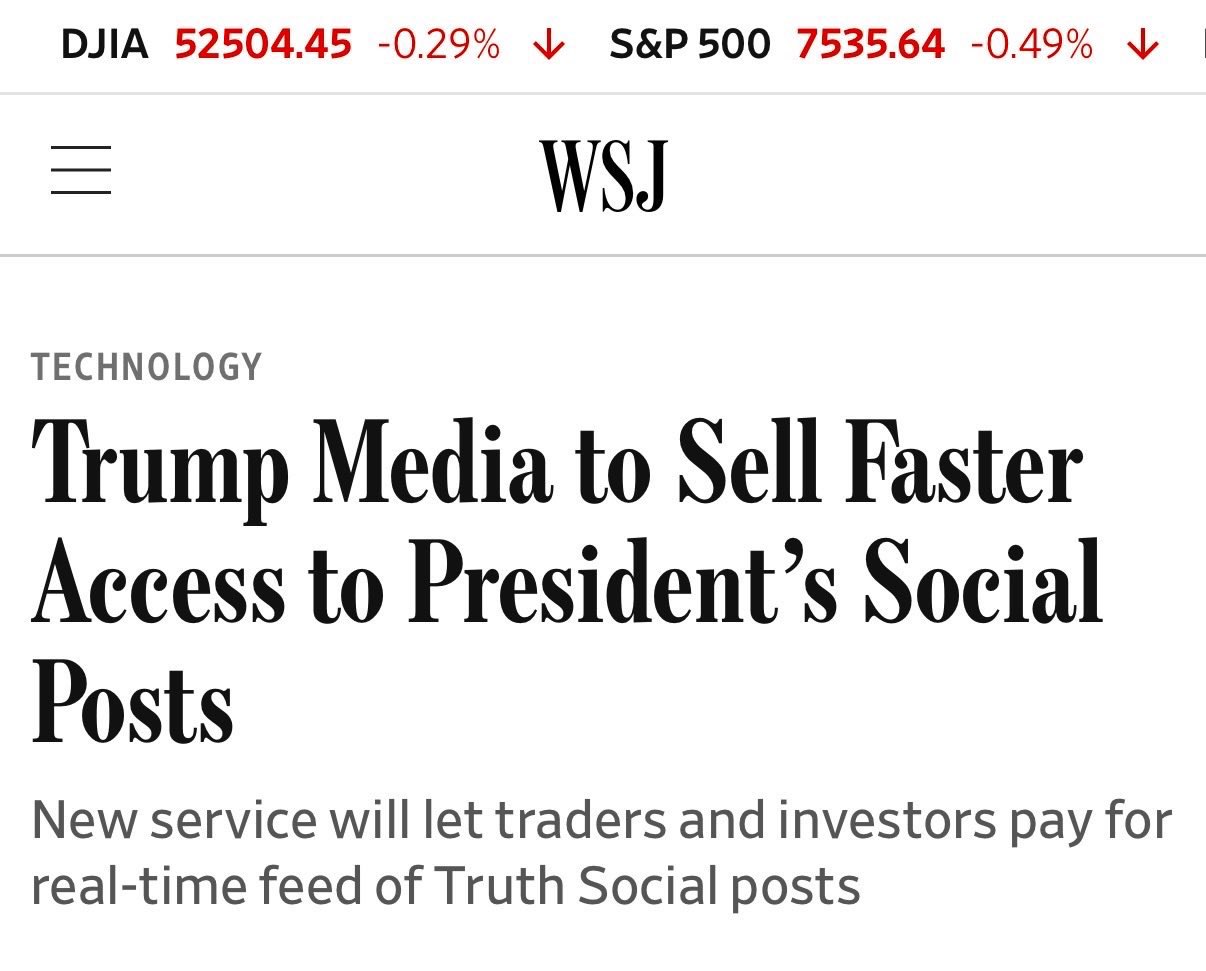Click summary line "New service will let traders"
This screenshot has width=1206, height=971.
click(601, 822)
